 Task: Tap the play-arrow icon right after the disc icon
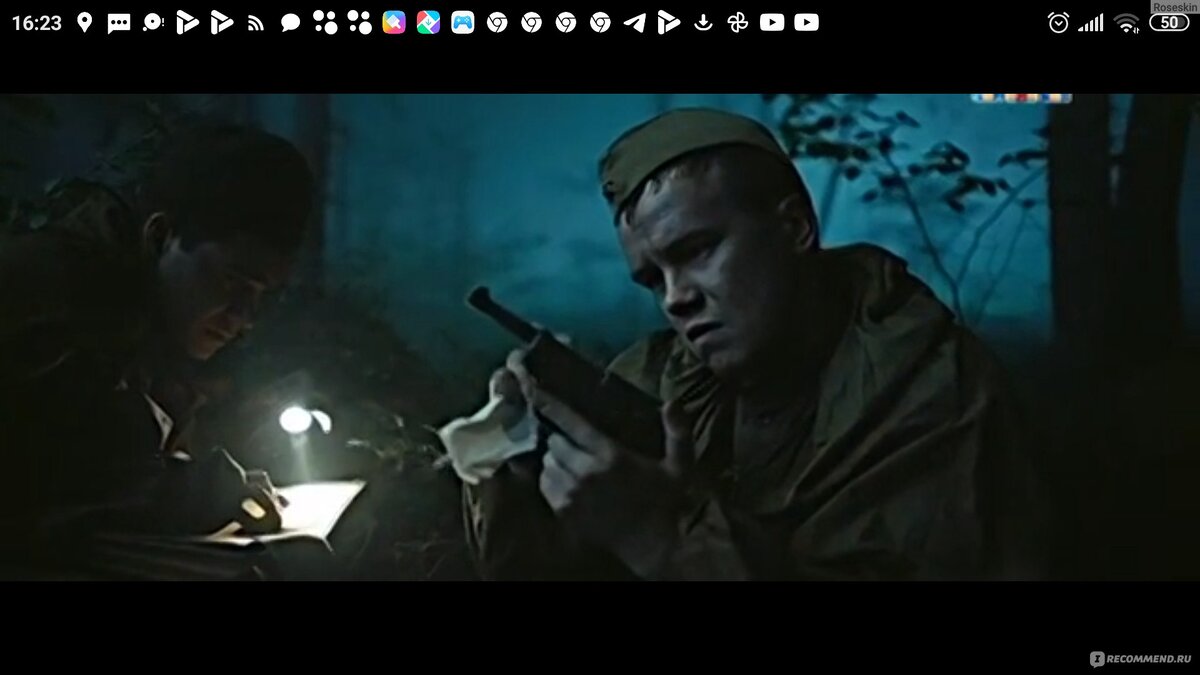point(187,22)
